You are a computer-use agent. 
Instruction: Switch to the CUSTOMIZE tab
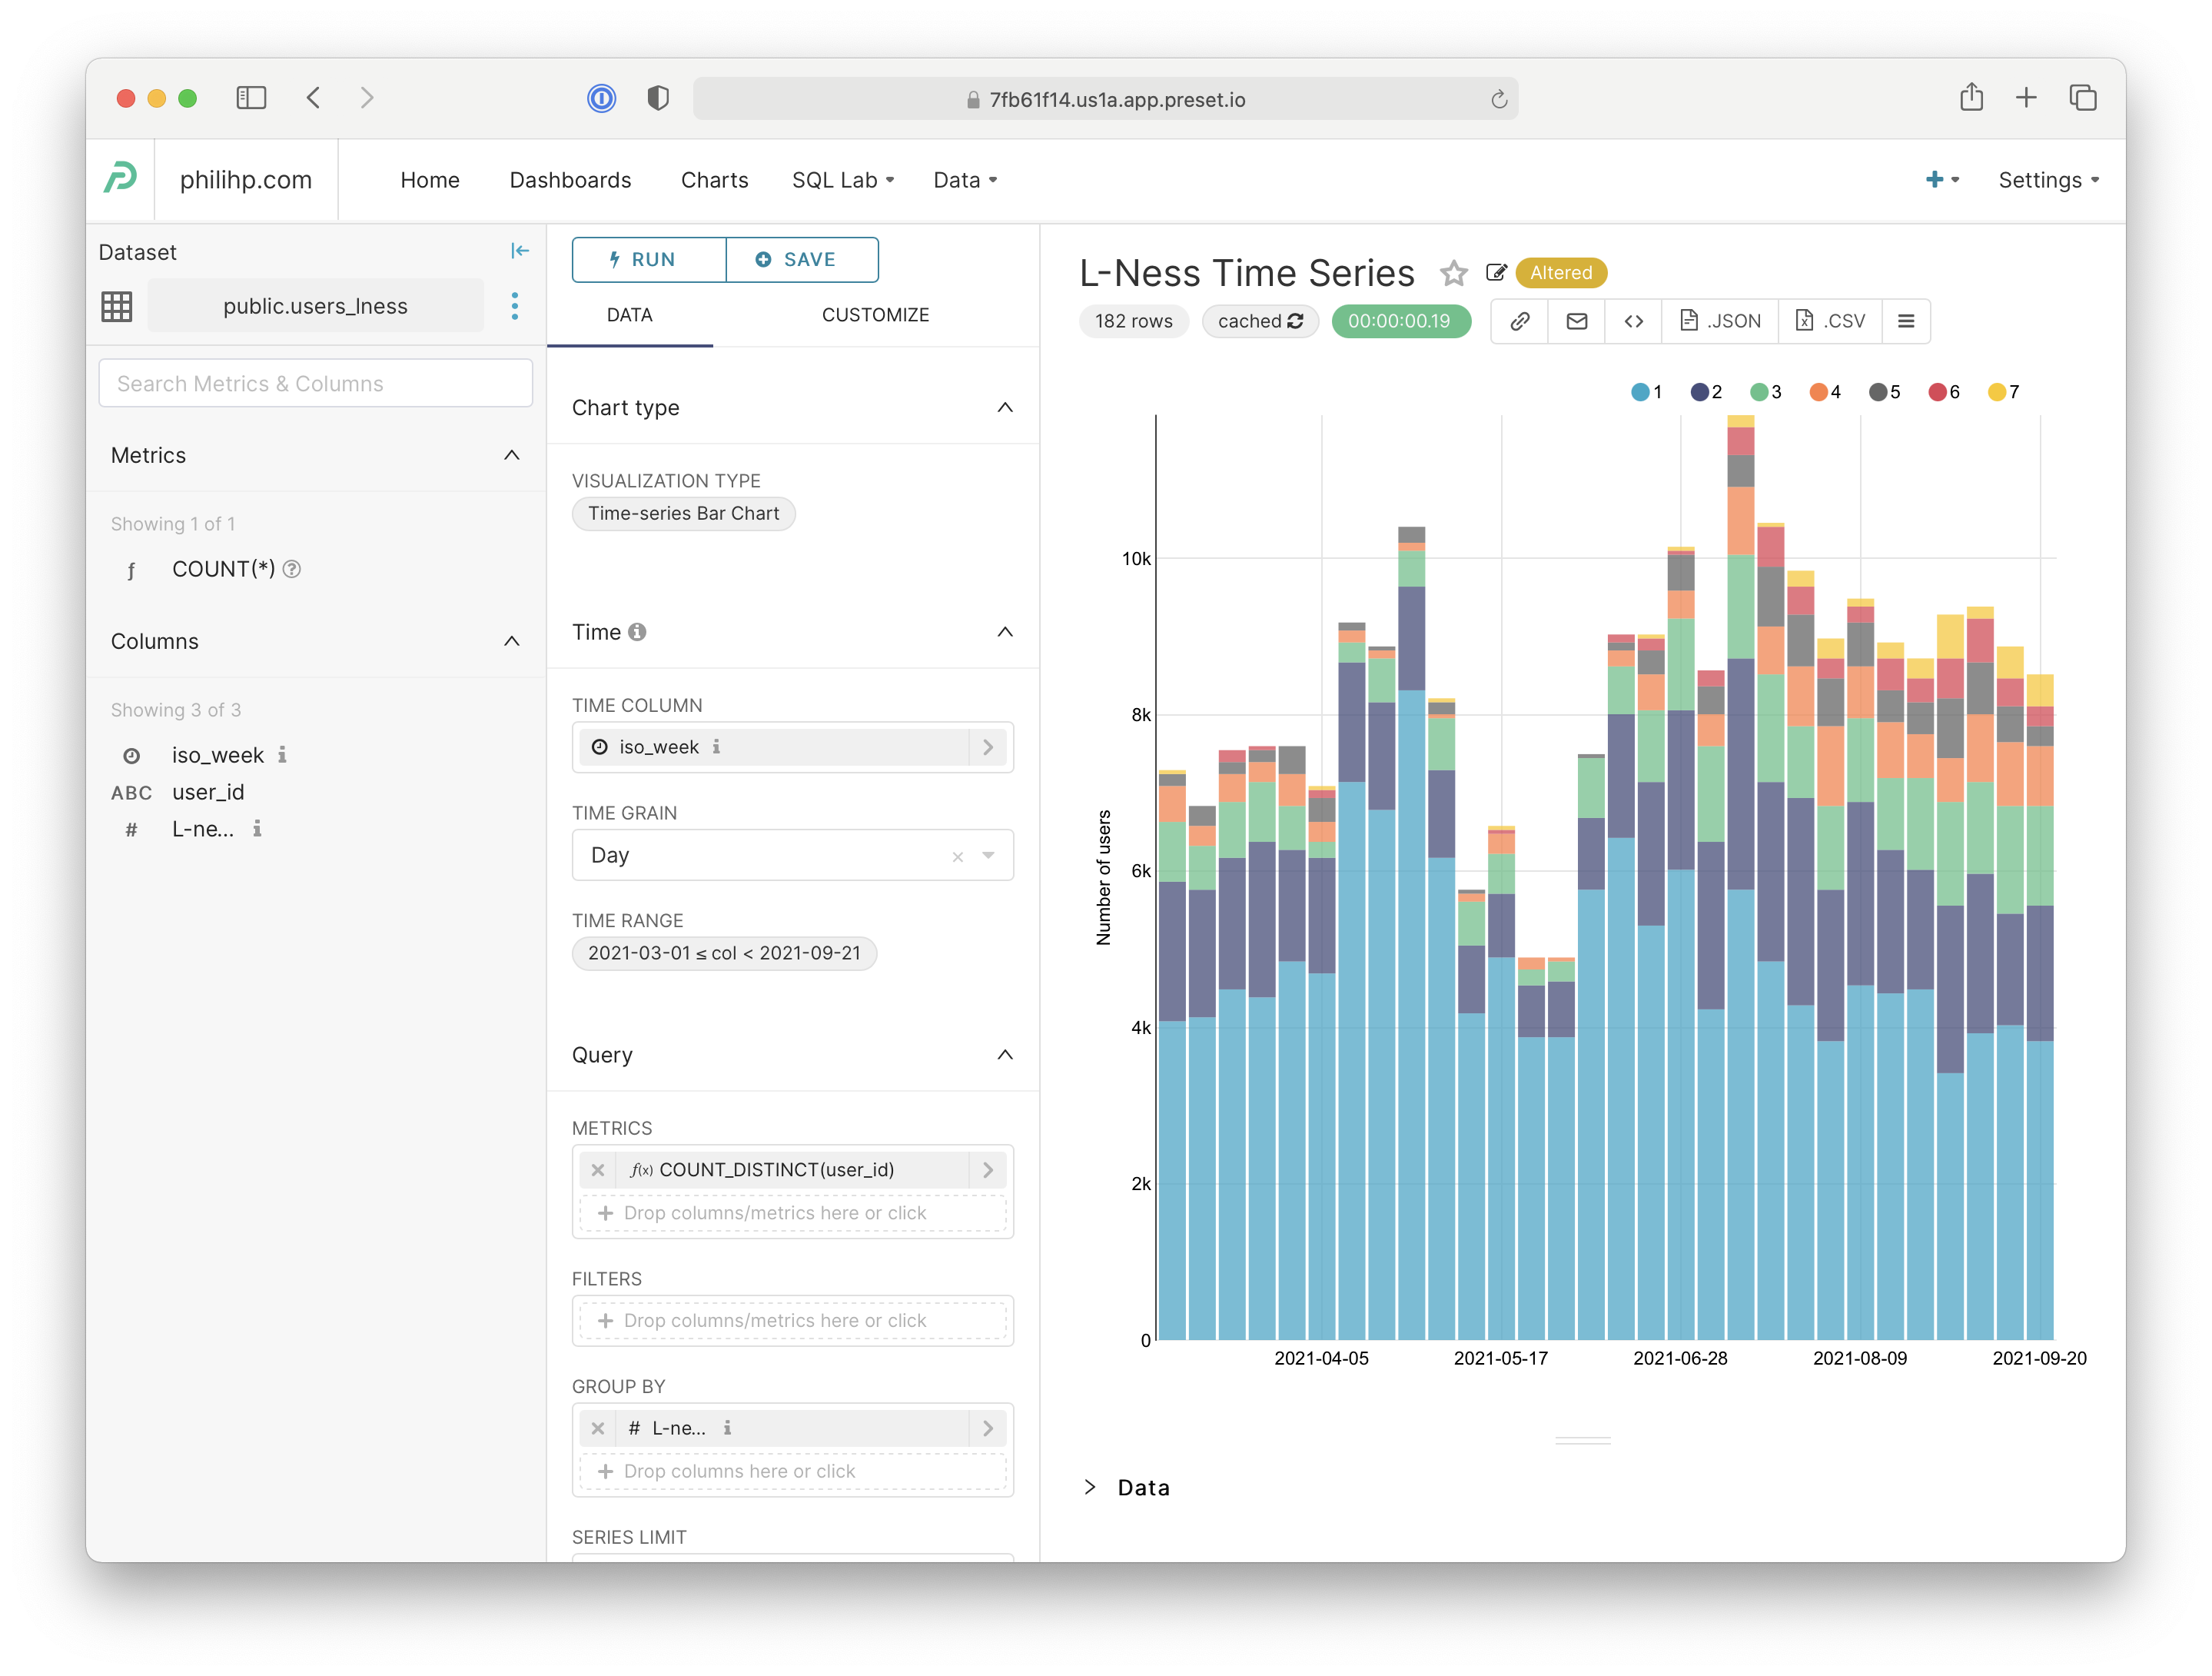pos(875,315)
